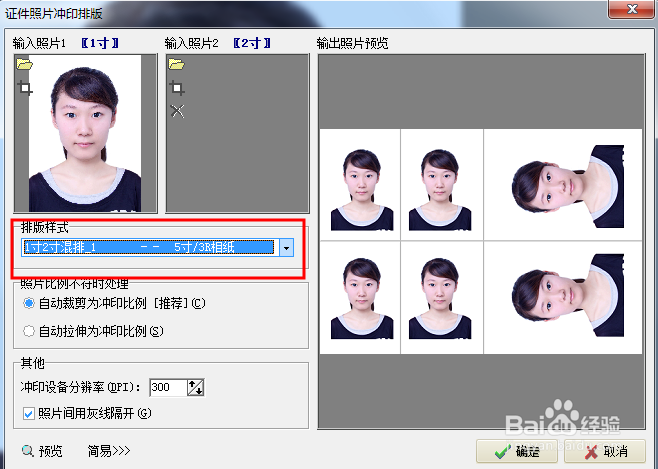Image resolution: width=658 pixels, height=469 pixels.
Task: Click bottom-left 1-inch photo in output preview
Action: pyautogui.click(x=362, y=298)
